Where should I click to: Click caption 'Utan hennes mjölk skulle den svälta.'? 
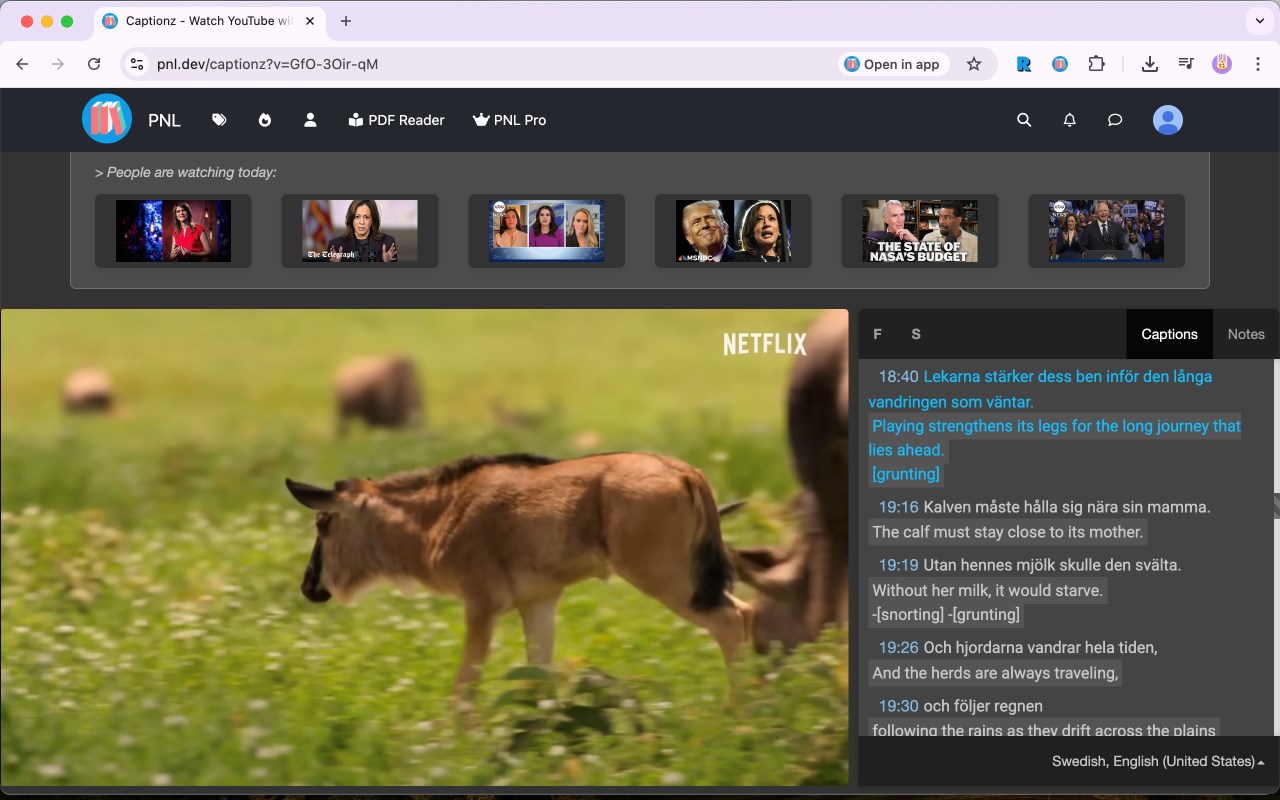[1052, 565]
